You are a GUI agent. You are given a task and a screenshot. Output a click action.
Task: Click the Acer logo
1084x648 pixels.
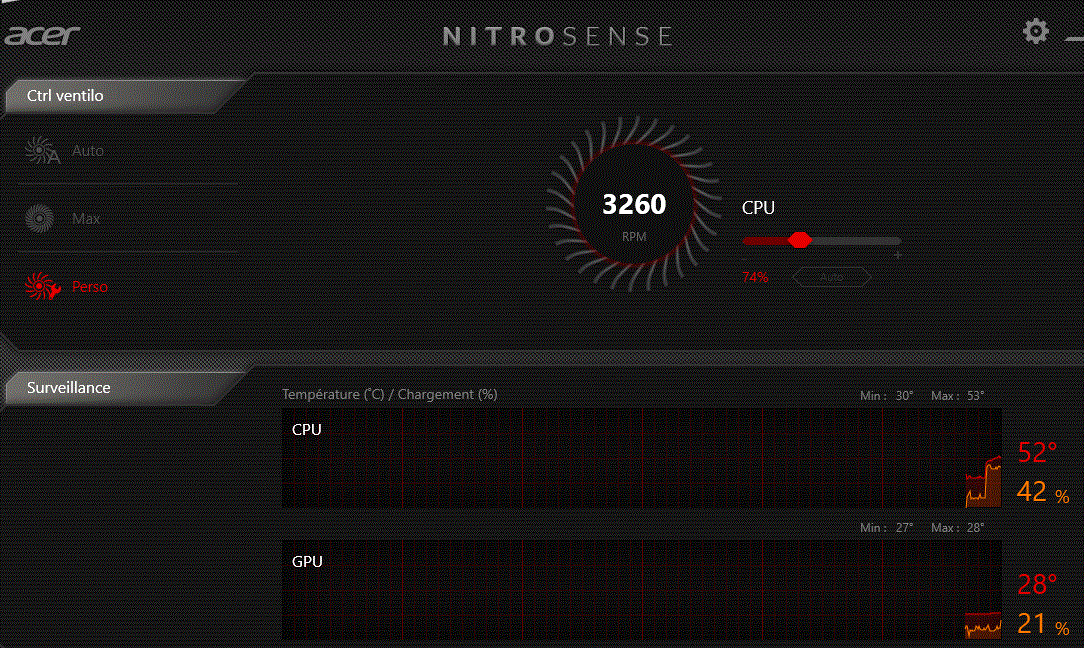pos(43,35)
